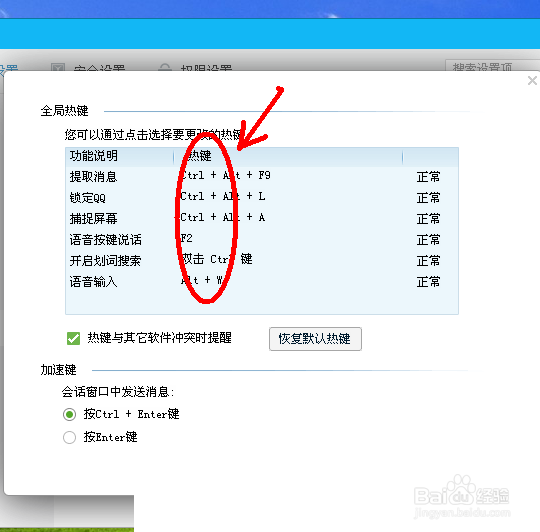Screen dimensions: 540x532
Task: Select the 开启划词搜索 row
Action: (x=262, y=261)
